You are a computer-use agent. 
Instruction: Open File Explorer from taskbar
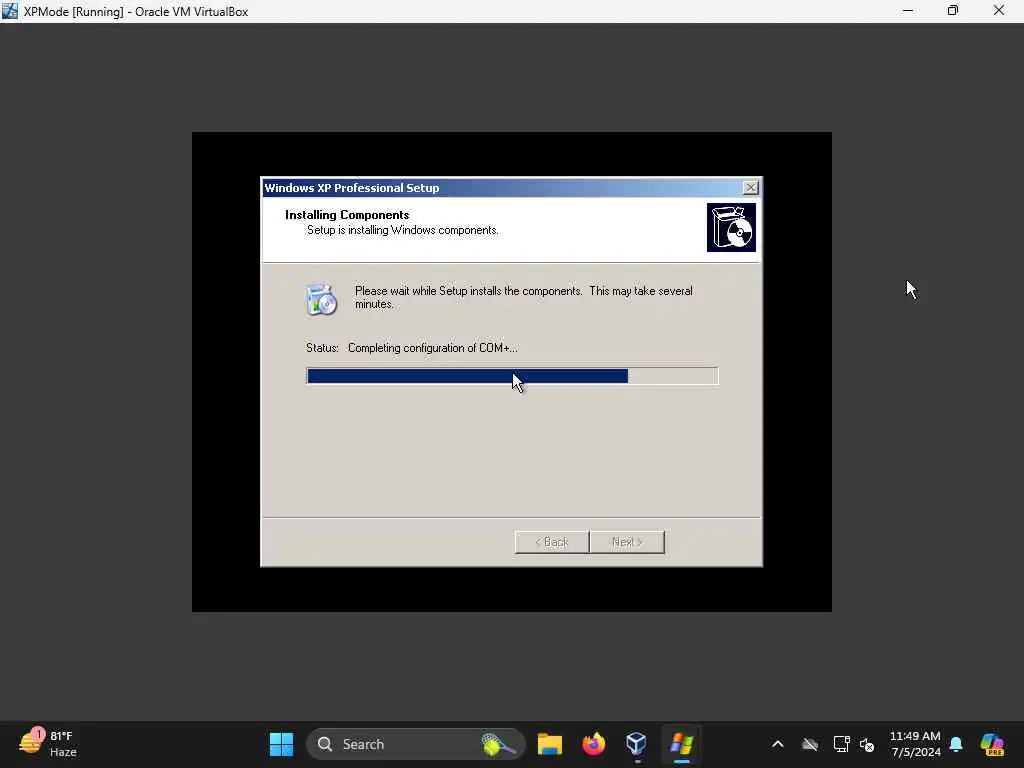[549, 744]
